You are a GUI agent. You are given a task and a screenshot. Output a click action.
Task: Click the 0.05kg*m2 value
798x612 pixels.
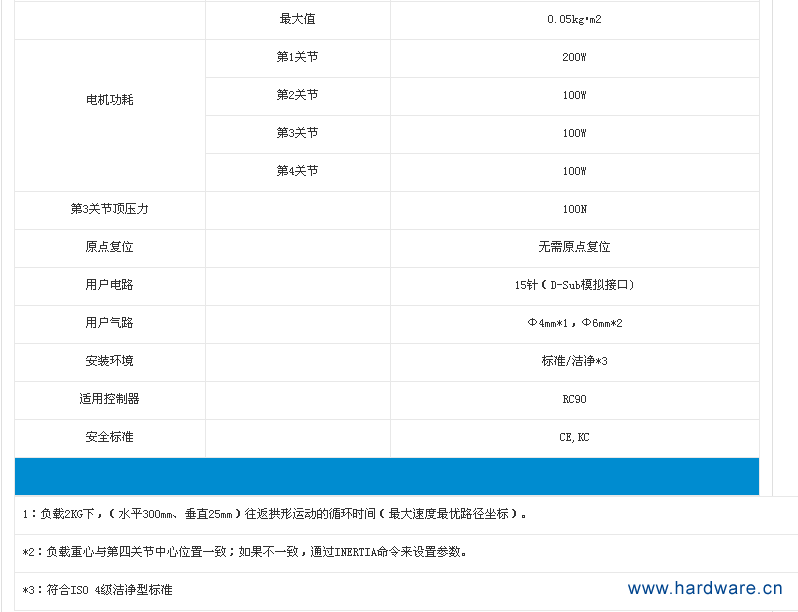574,20
